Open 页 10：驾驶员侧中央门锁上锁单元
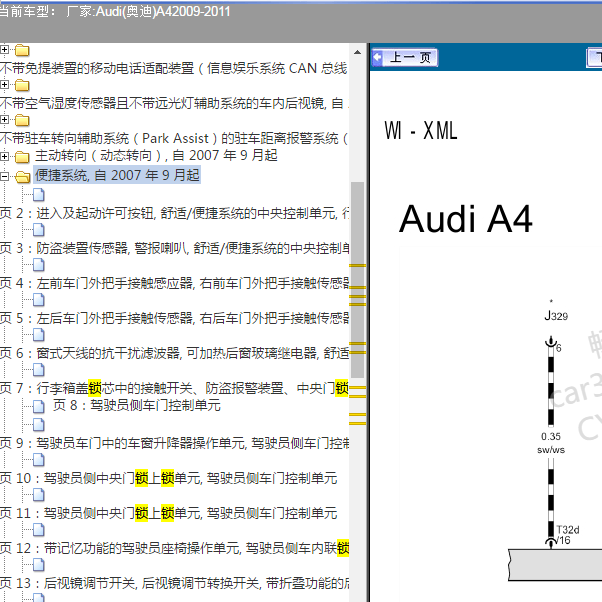The width and height of the screenshot is (602, 602). (x=169, y=478)
